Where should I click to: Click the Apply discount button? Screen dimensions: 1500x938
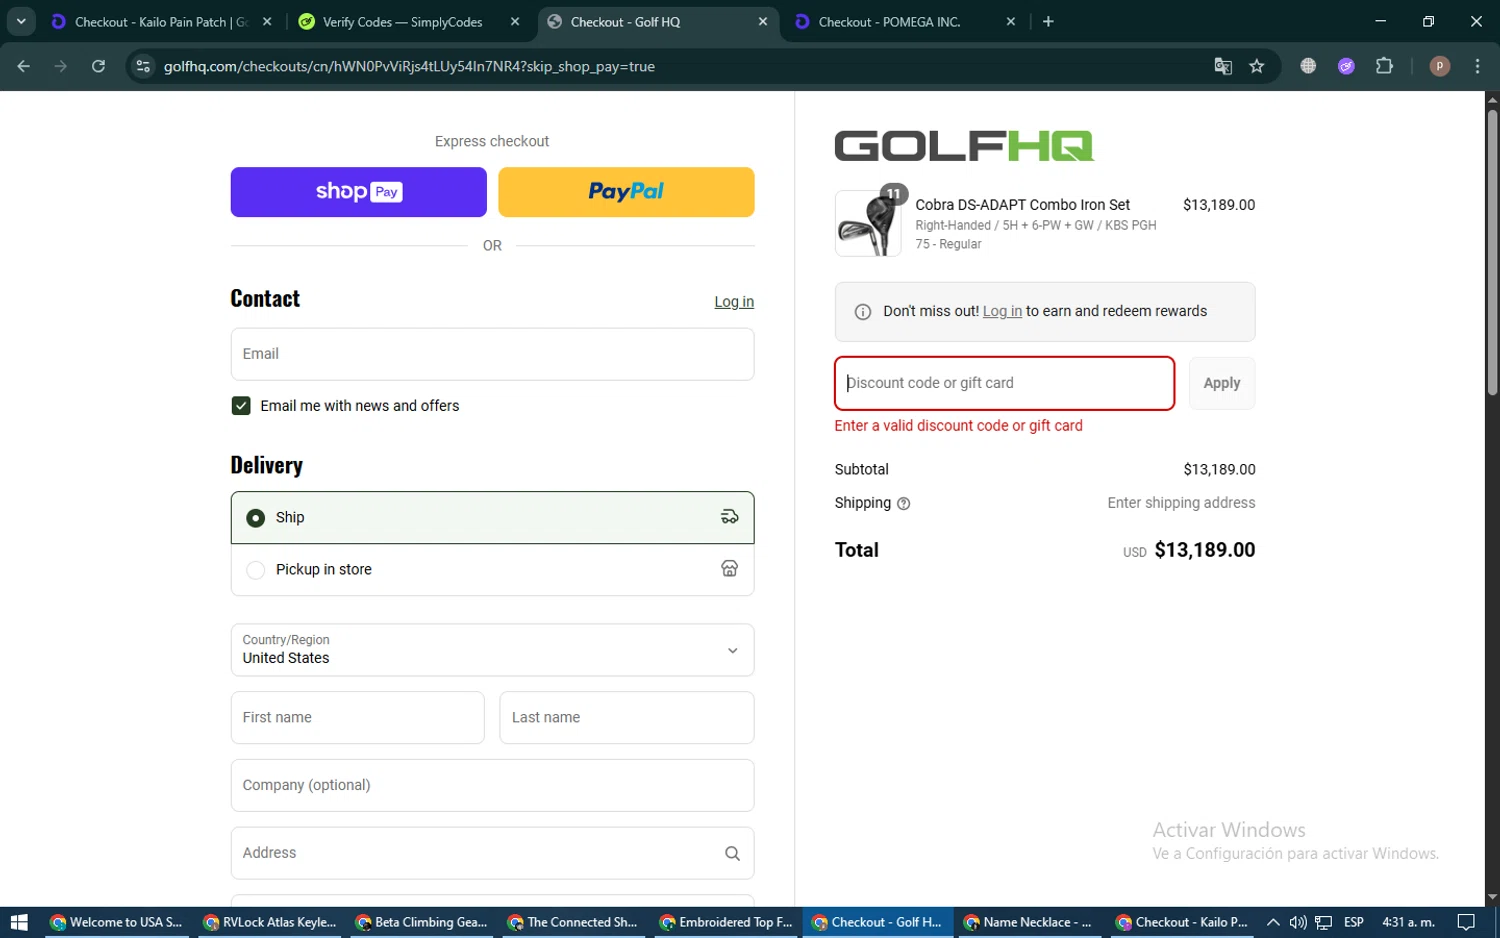click(1222, 383)
